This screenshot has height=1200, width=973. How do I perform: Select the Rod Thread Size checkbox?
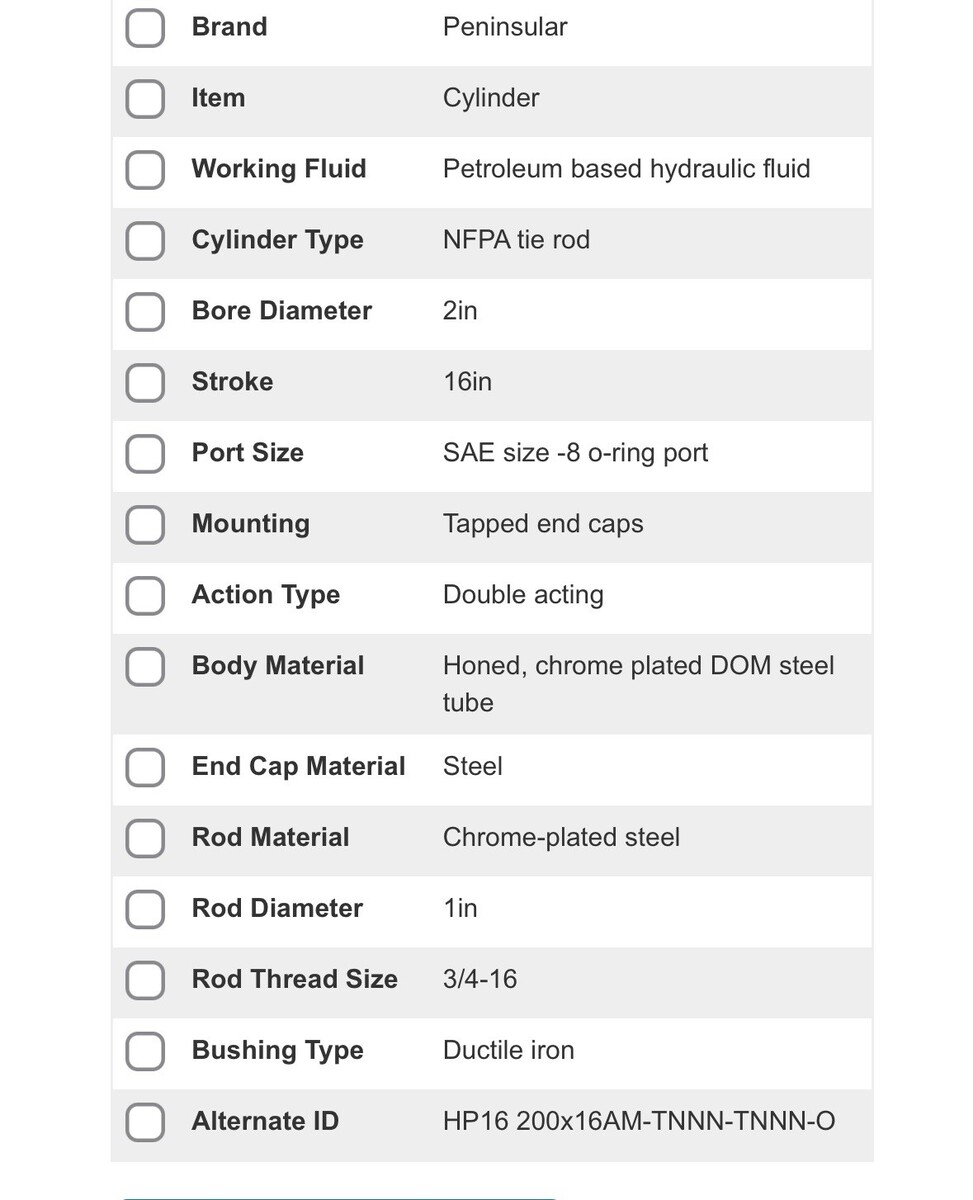click(x=145, y=980)
